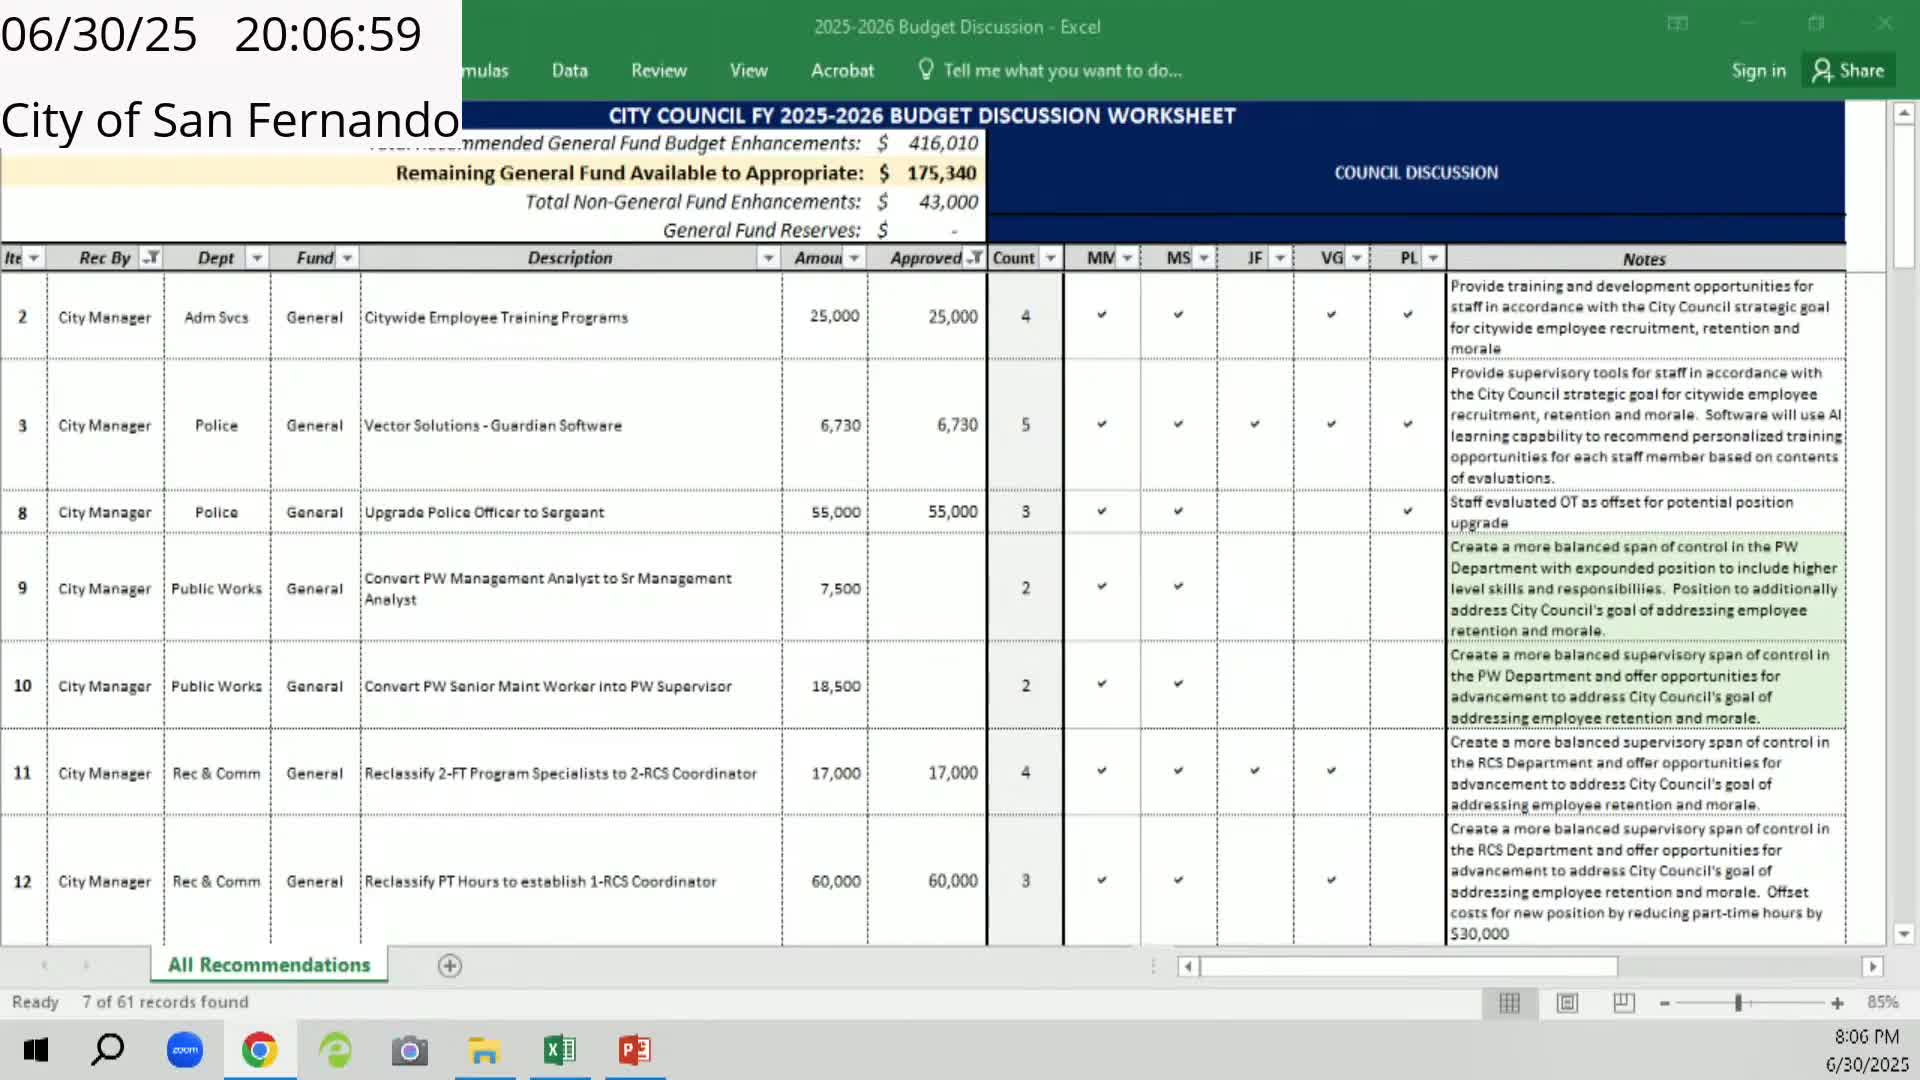Click the next sheet arrow
Viewport: 1920px width, 1080px height.
point(87,965)
